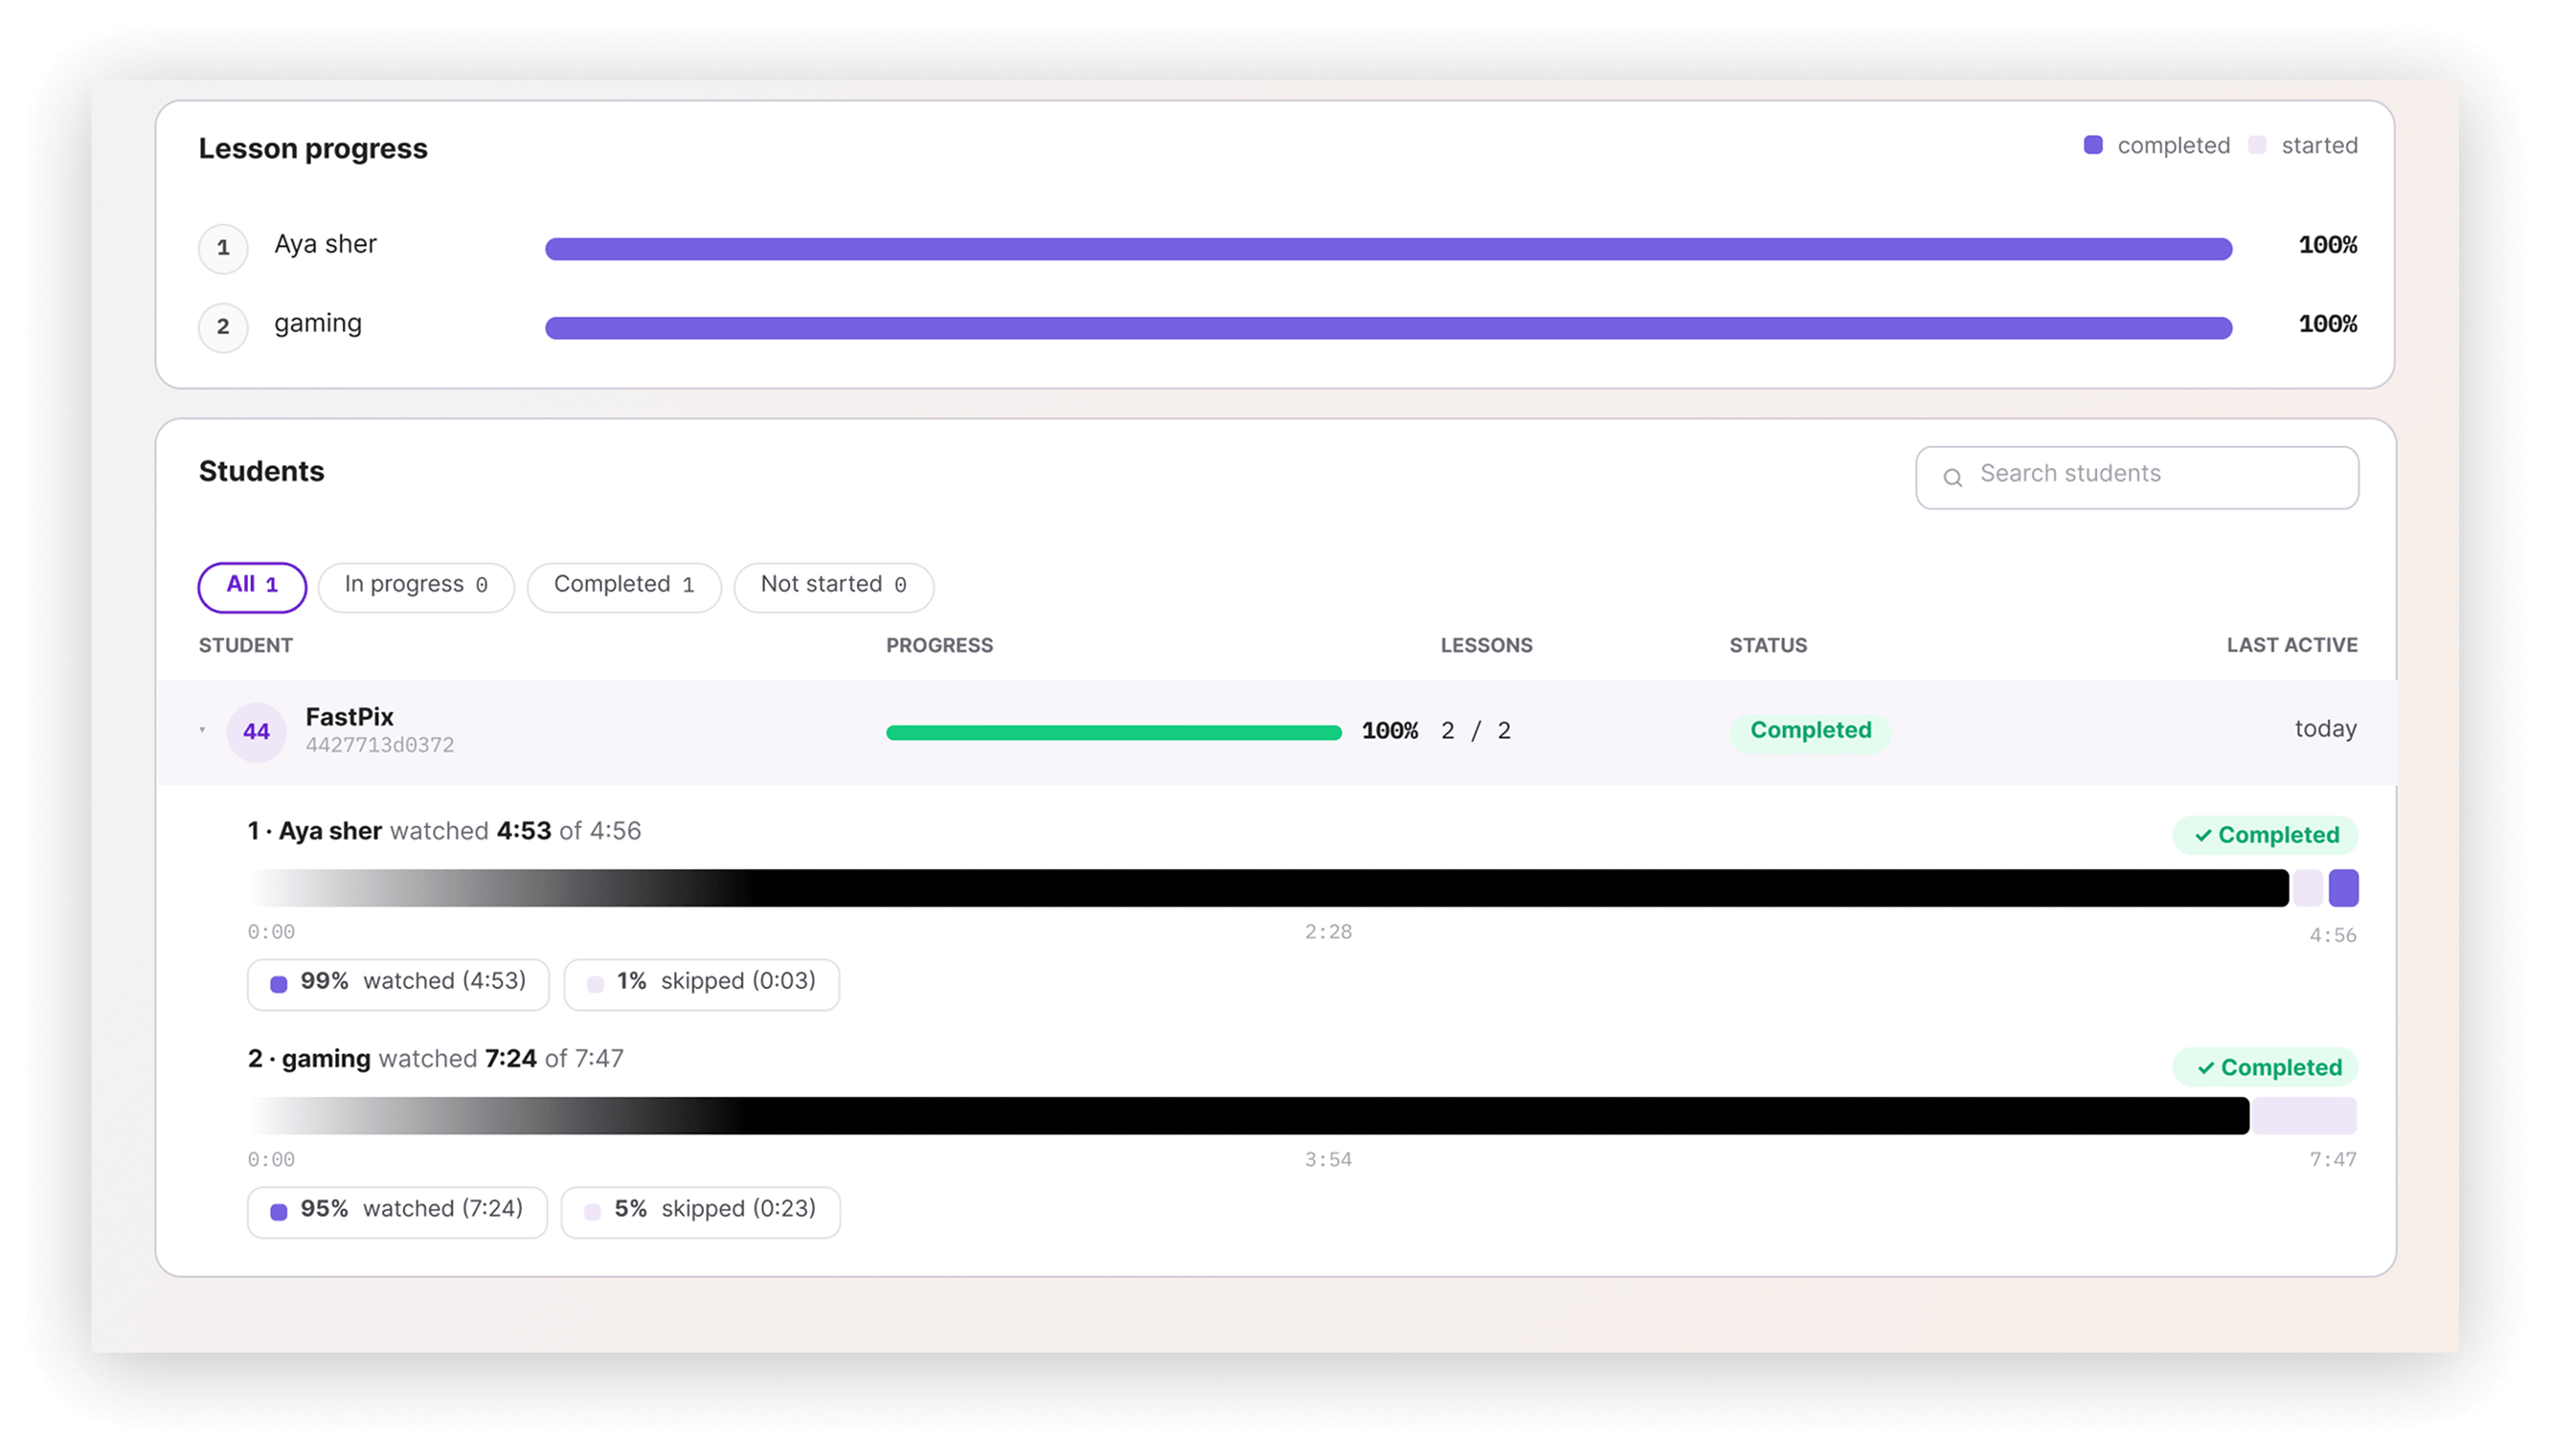Select the Completed filter tab
This screenshot has height=1456, width=2551.
[x=624, y=585]
